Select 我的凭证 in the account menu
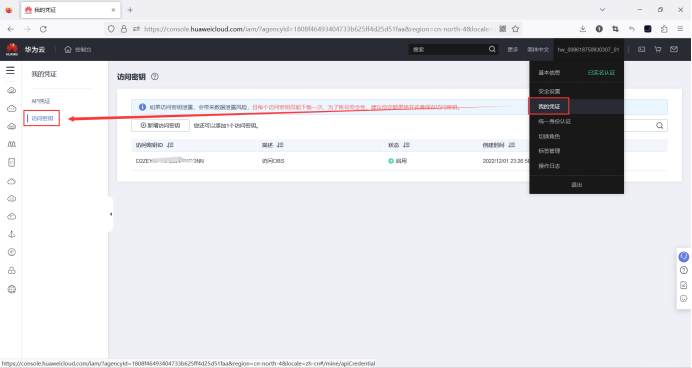The height and width of the screenshot is (368, 692). [549, 106]
